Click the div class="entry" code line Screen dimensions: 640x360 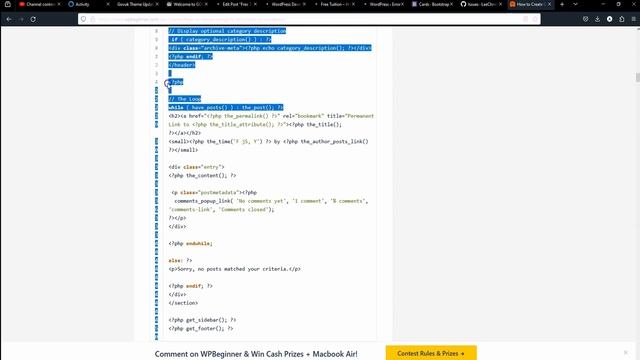(x=196, y=167)
